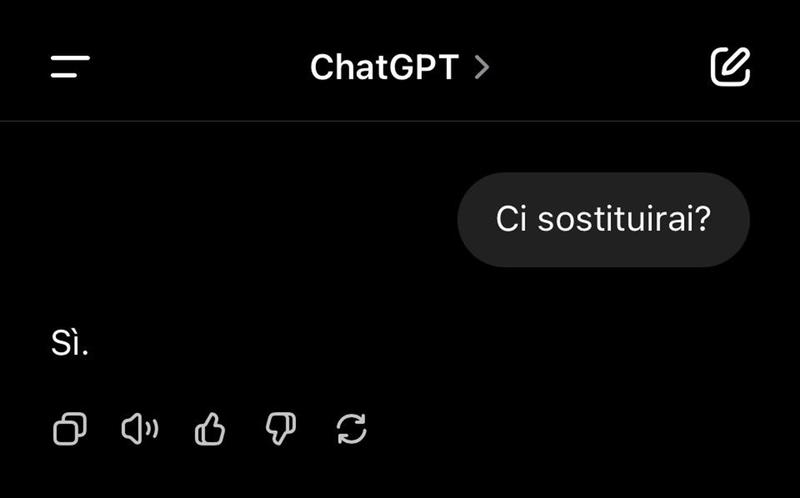Image resolution: width=800 pixels, height=498 pixels.
Task: Mark the "Sì." reply as good
Action: (x=210, y=429)
